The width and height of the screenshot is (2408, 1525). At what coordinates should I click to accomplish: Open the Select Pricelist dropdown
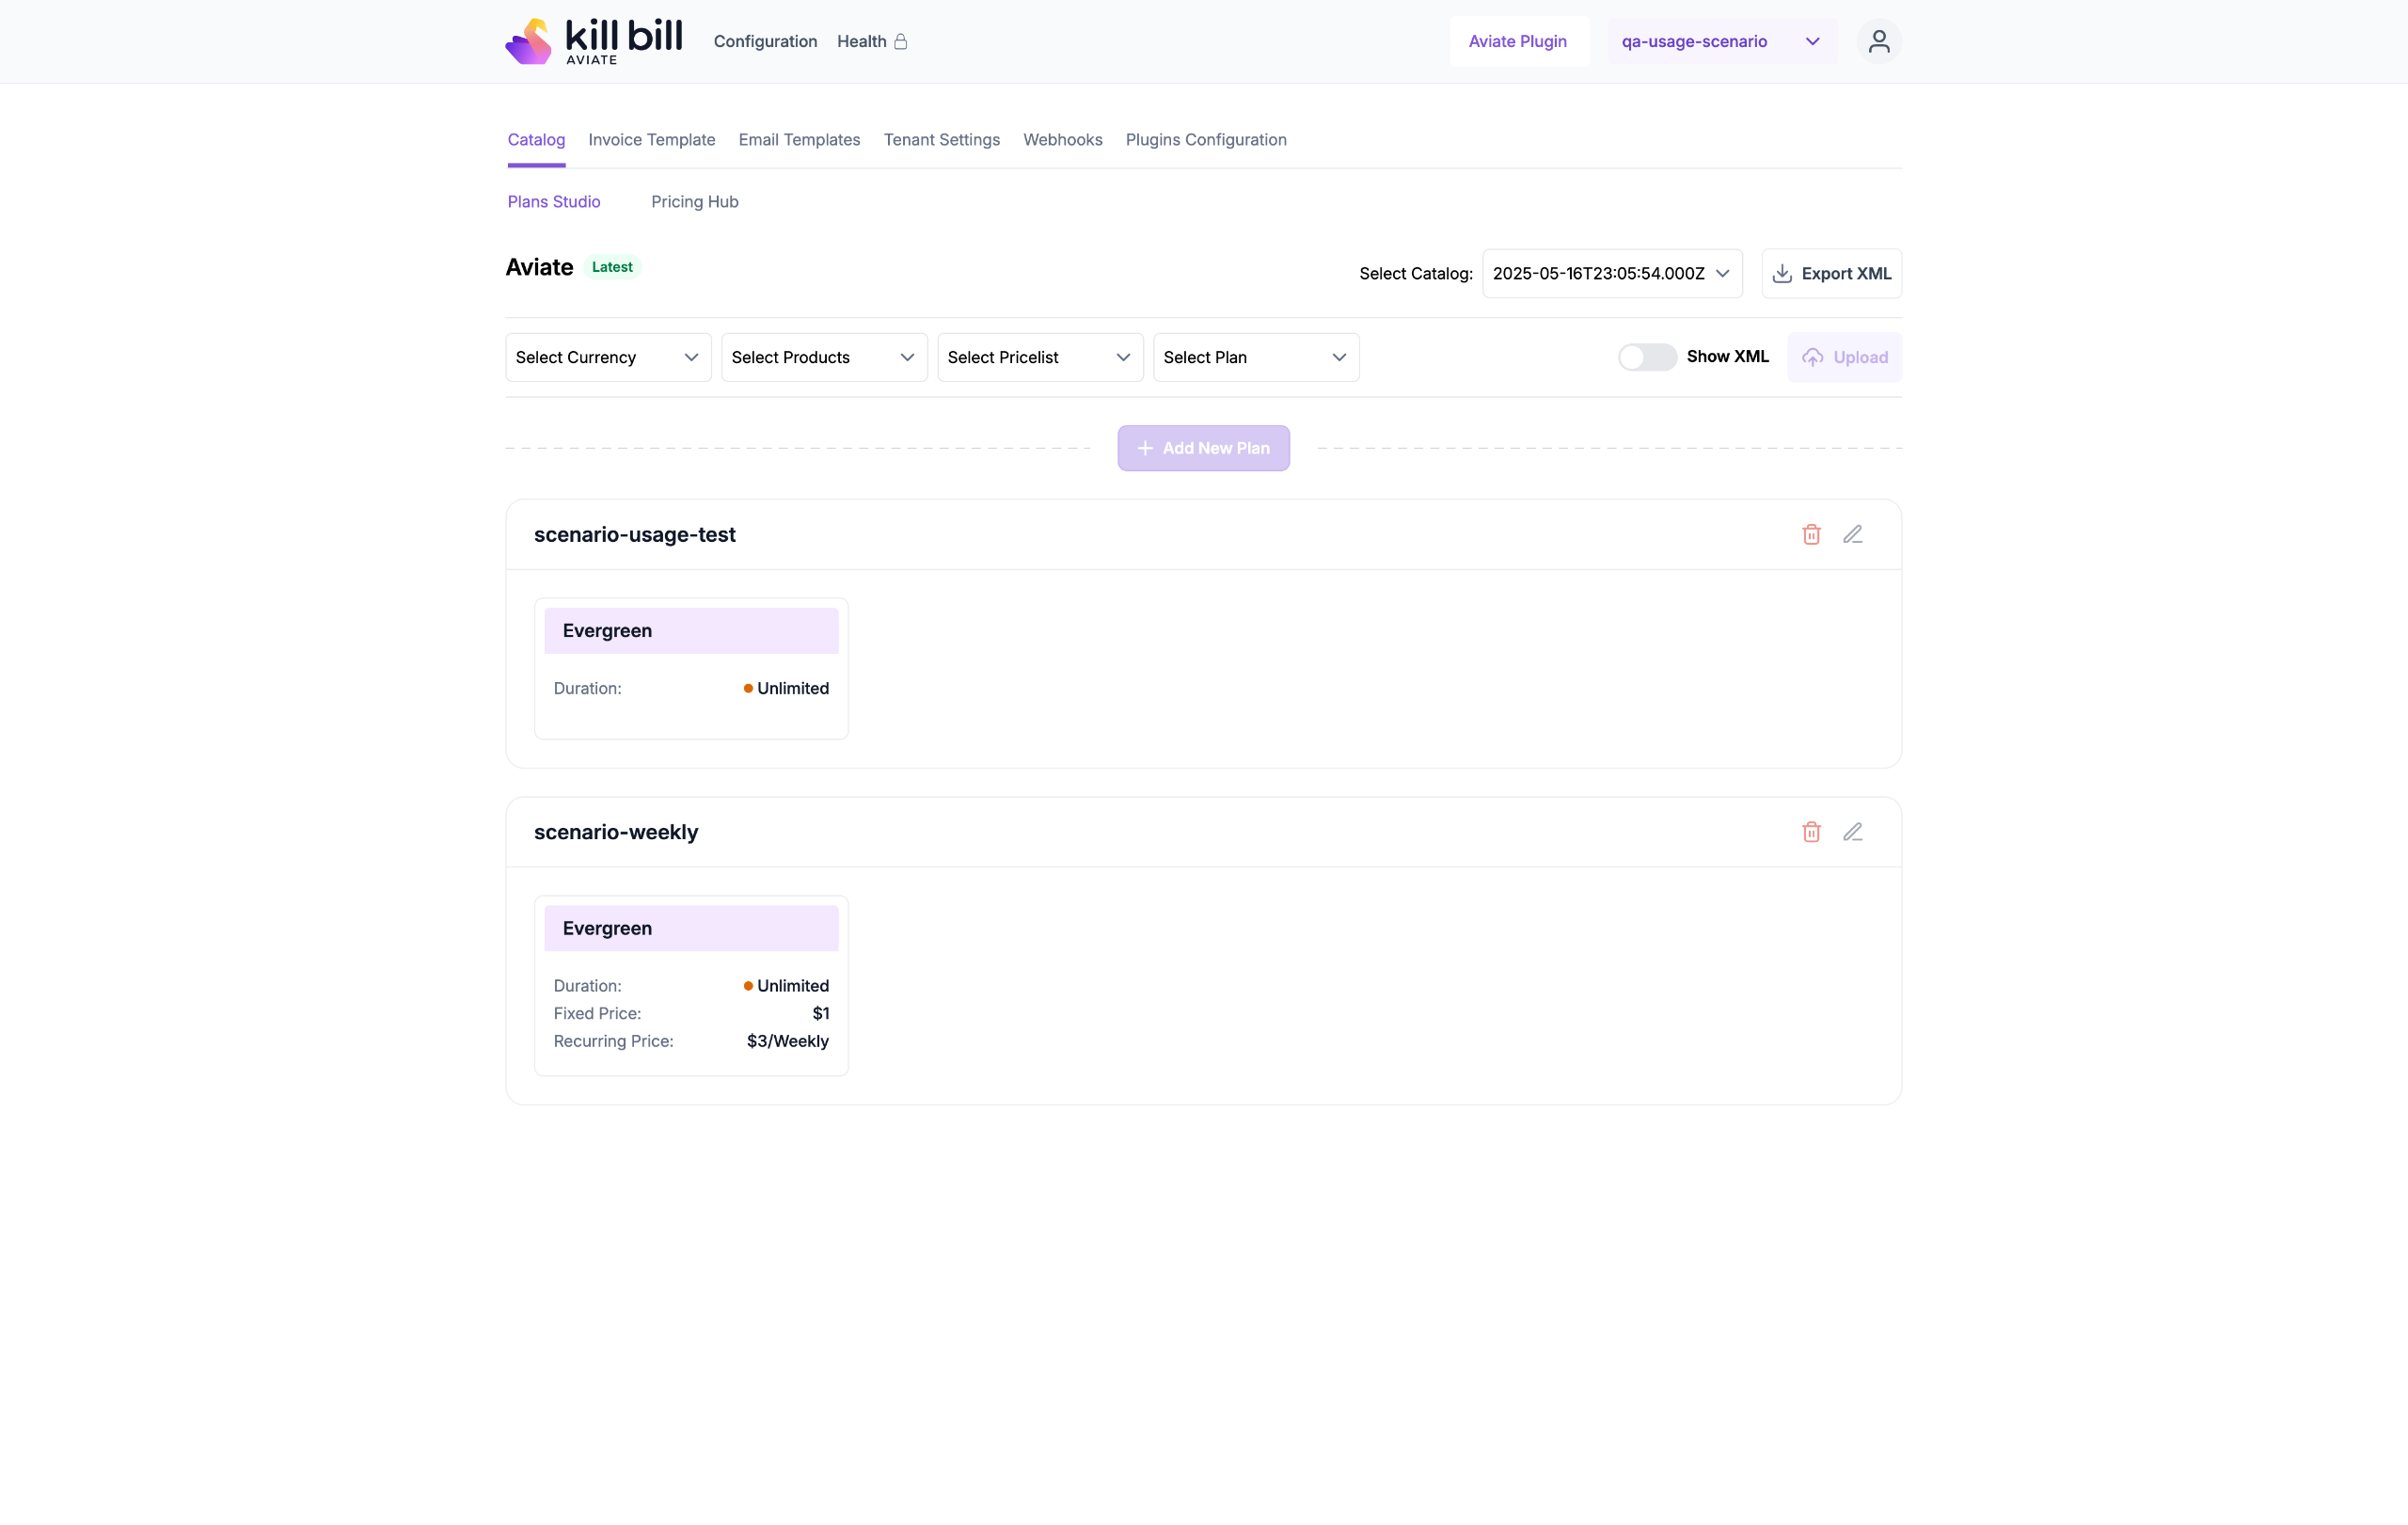click(1039, 357)
